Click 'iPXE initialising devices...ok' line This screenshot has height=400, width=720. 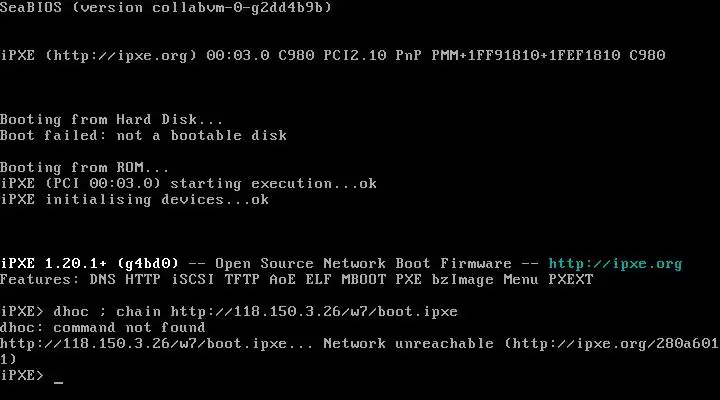[135, 199]
